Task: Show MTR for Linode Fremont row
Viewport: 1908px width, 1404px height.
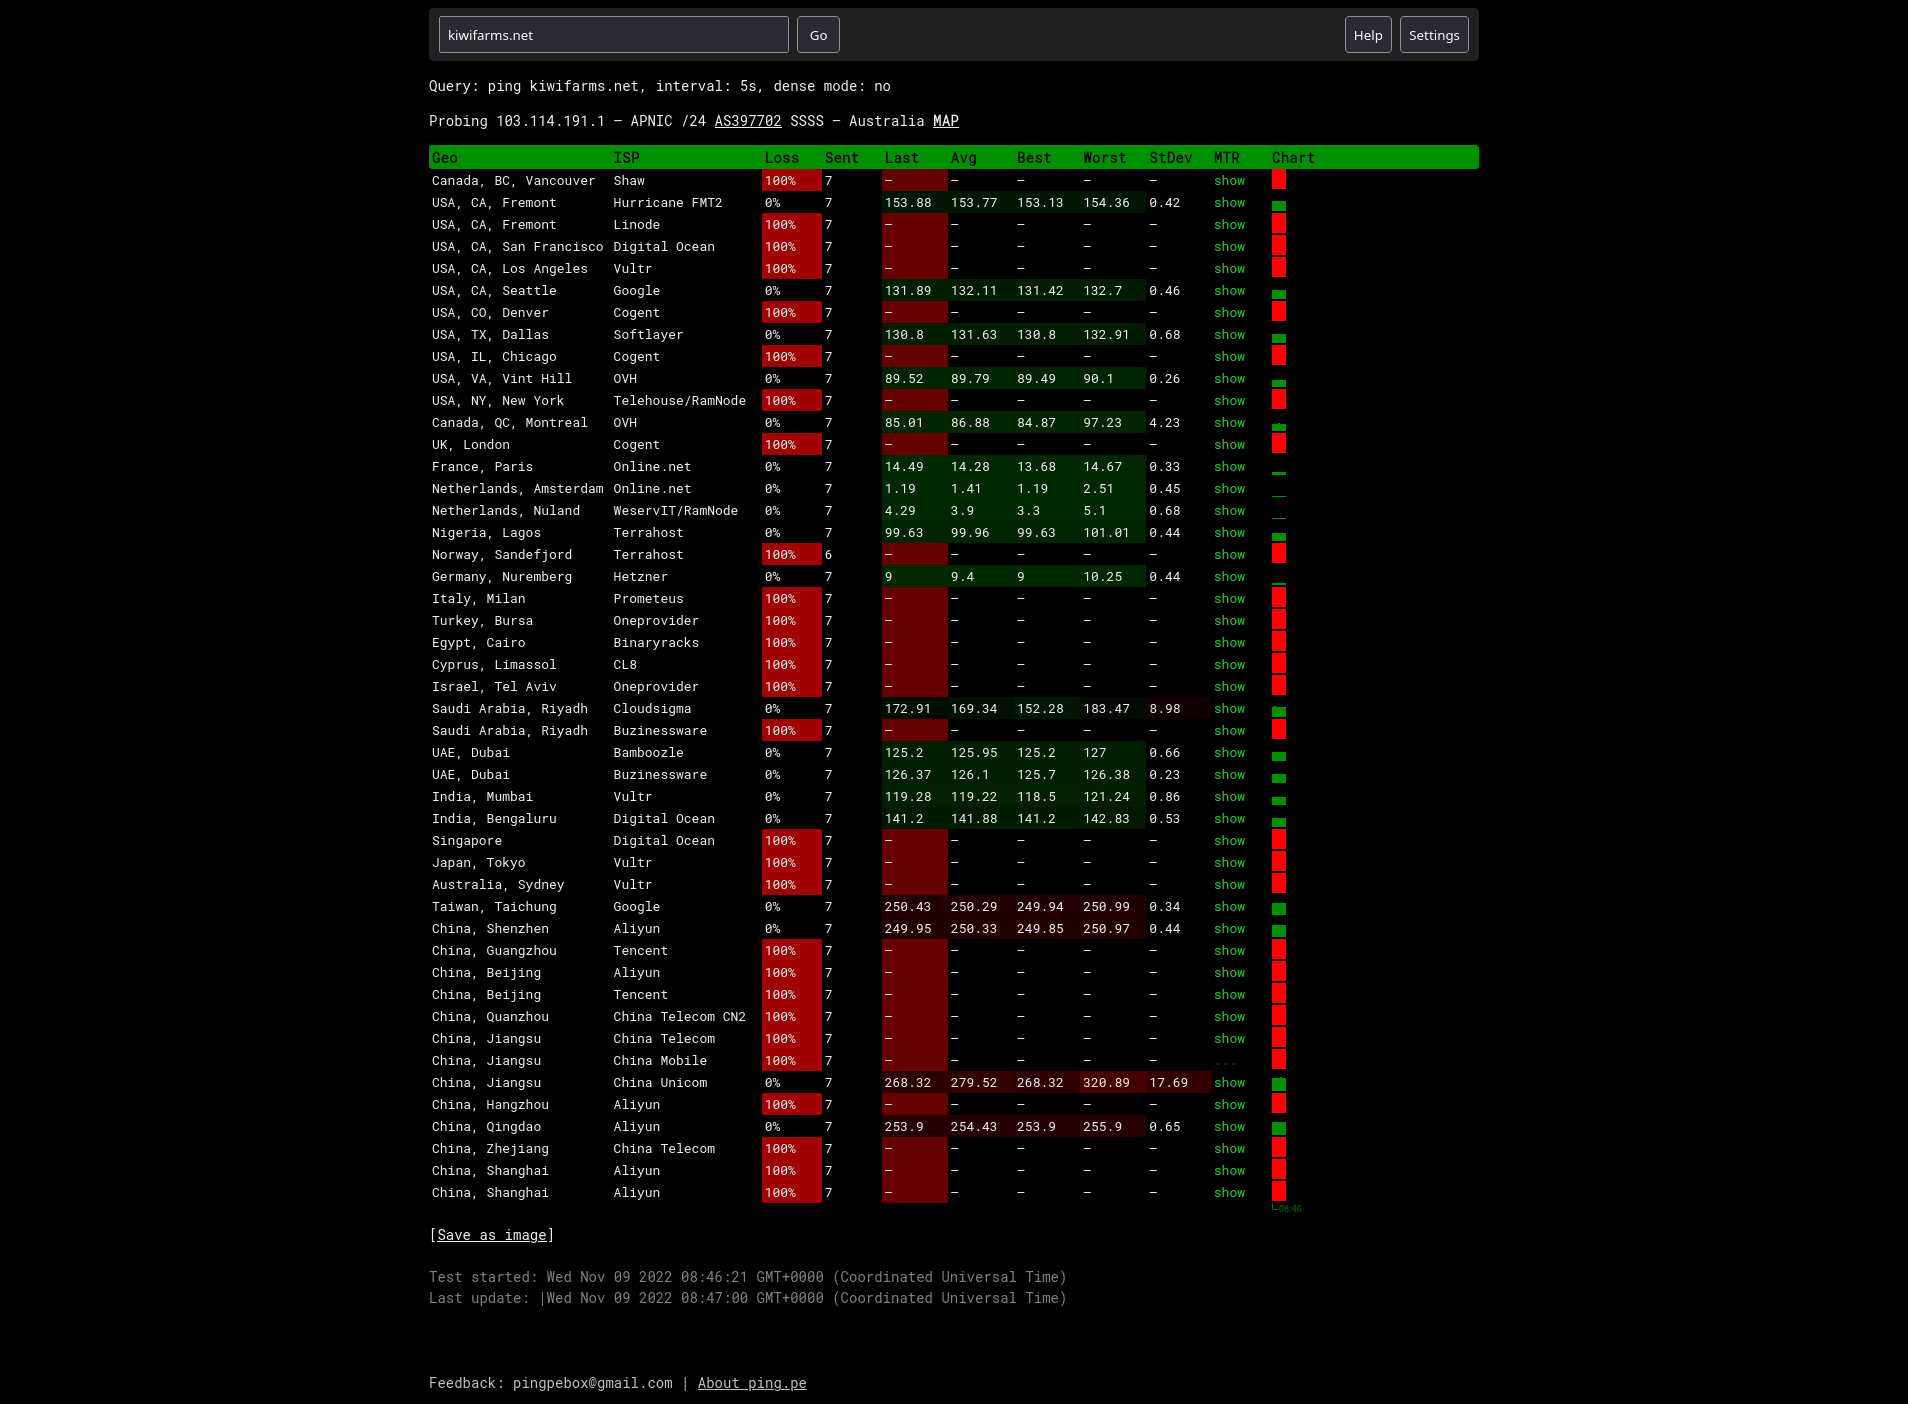Action: coord(1229,225)
